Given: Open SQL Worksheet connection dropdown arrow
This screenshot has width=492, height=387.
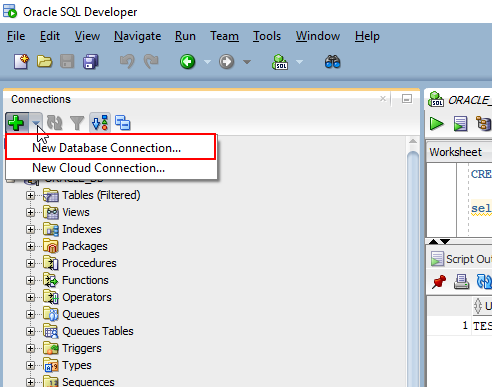Looking at the screenshot, I should (x=300, y=62).
